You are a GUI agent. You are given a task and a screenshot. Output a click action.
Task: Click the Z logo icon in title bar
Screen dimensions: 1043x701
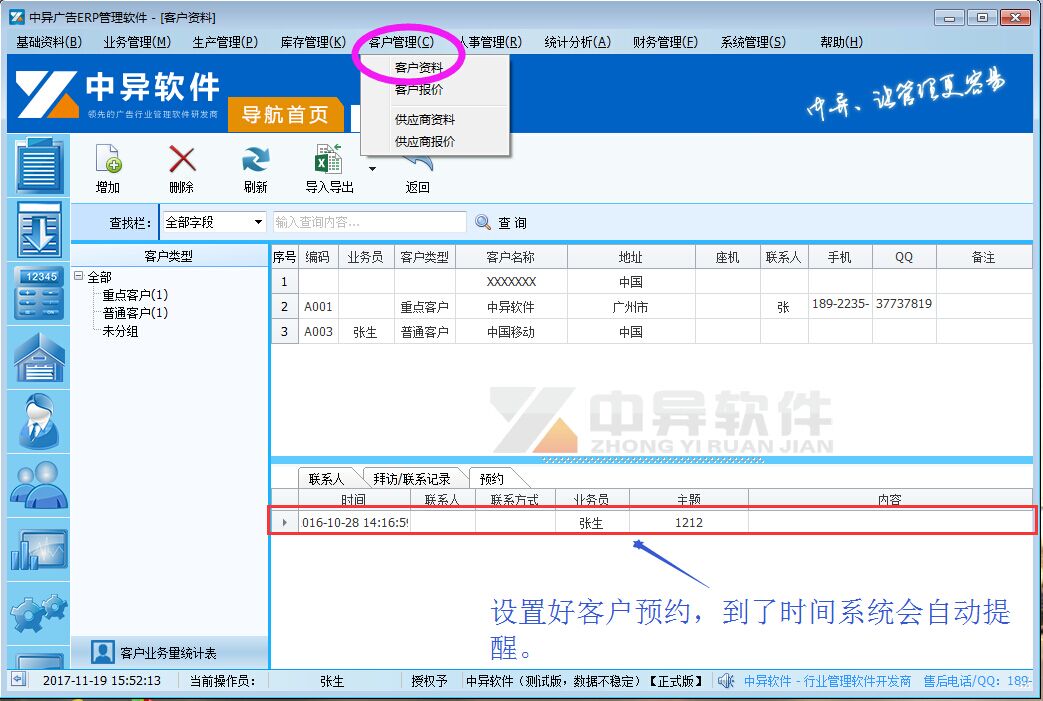pos(16,17)
